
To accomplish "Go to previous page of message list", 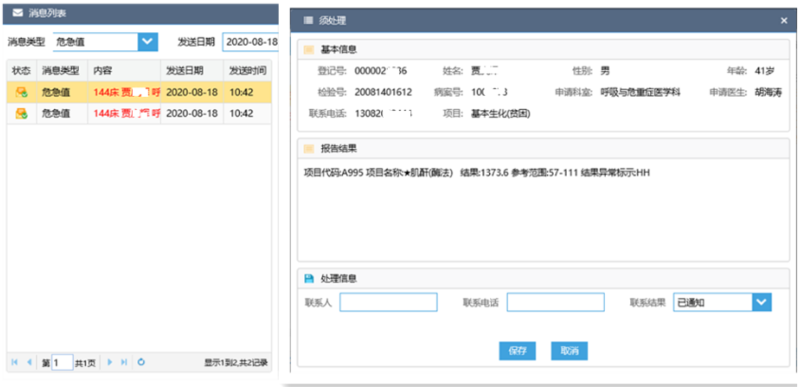I will coord(29,362).
